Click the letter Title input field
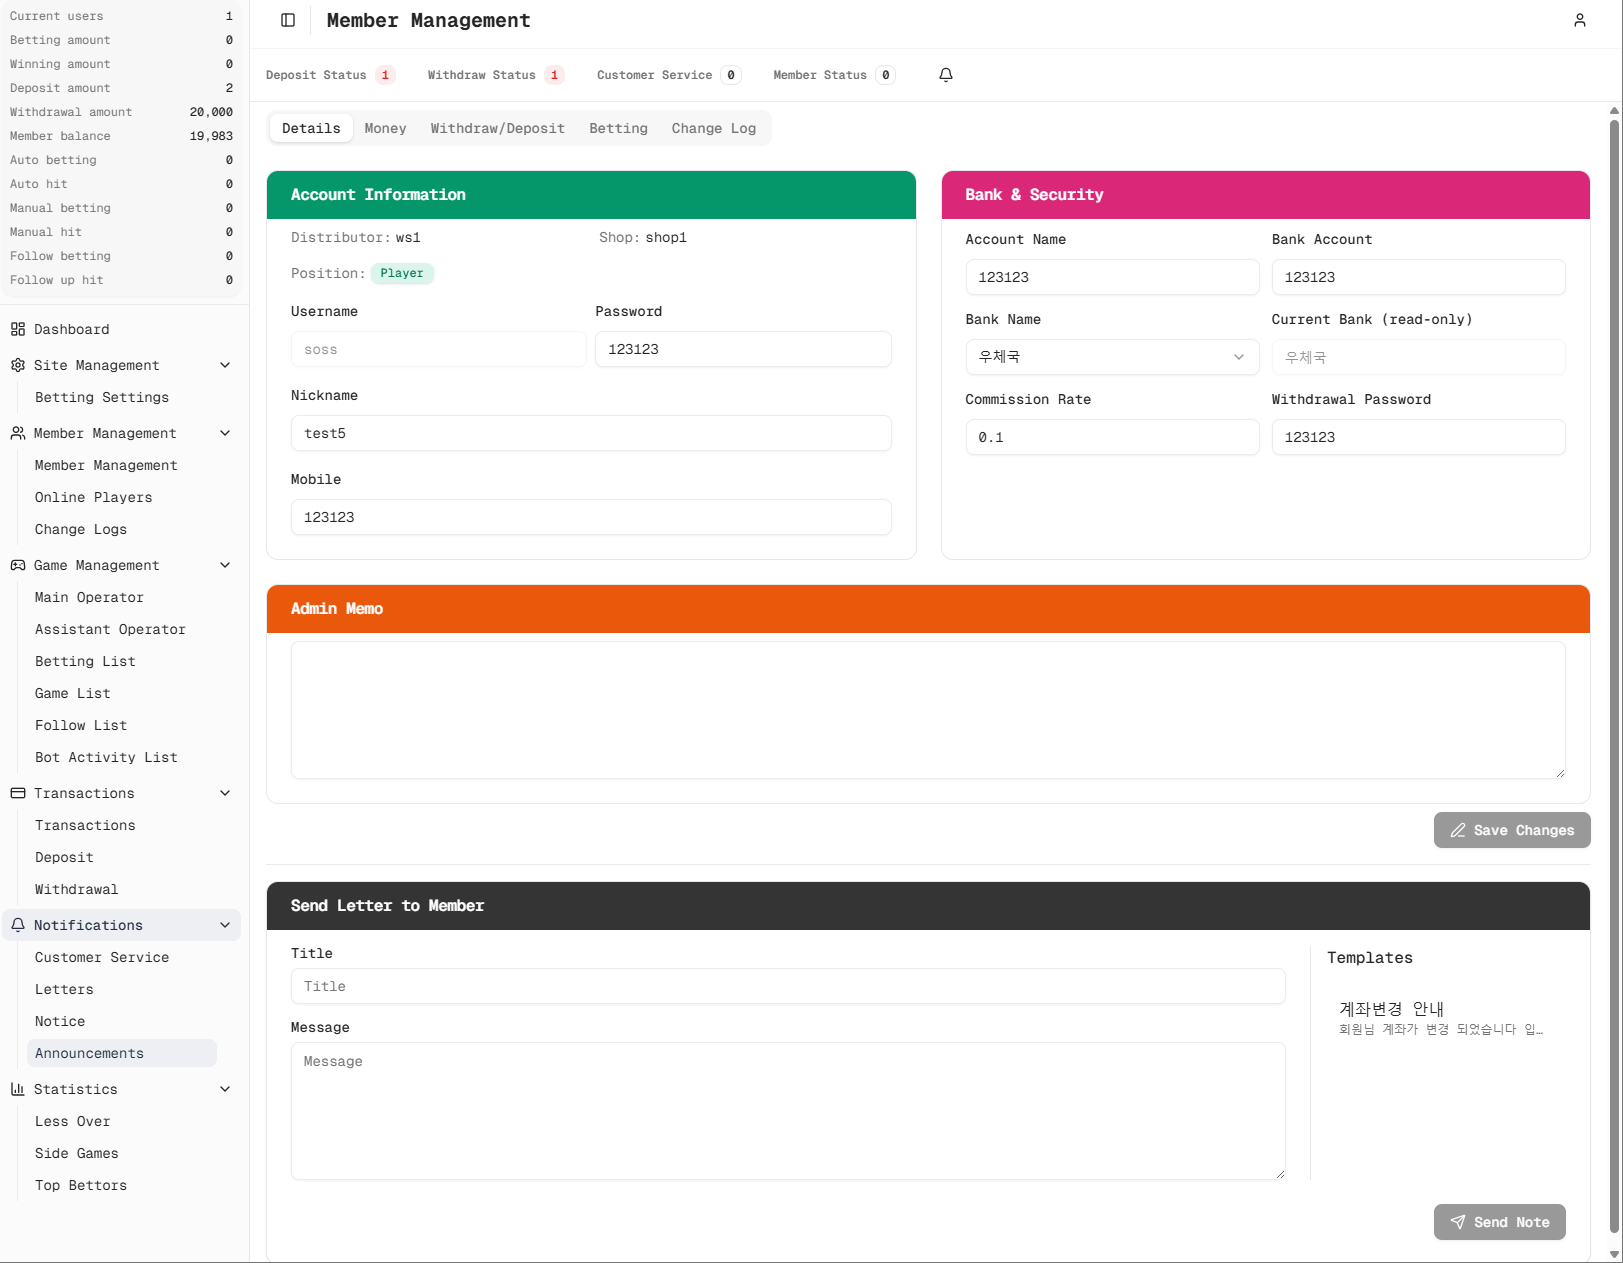 [x=787, y=986]
